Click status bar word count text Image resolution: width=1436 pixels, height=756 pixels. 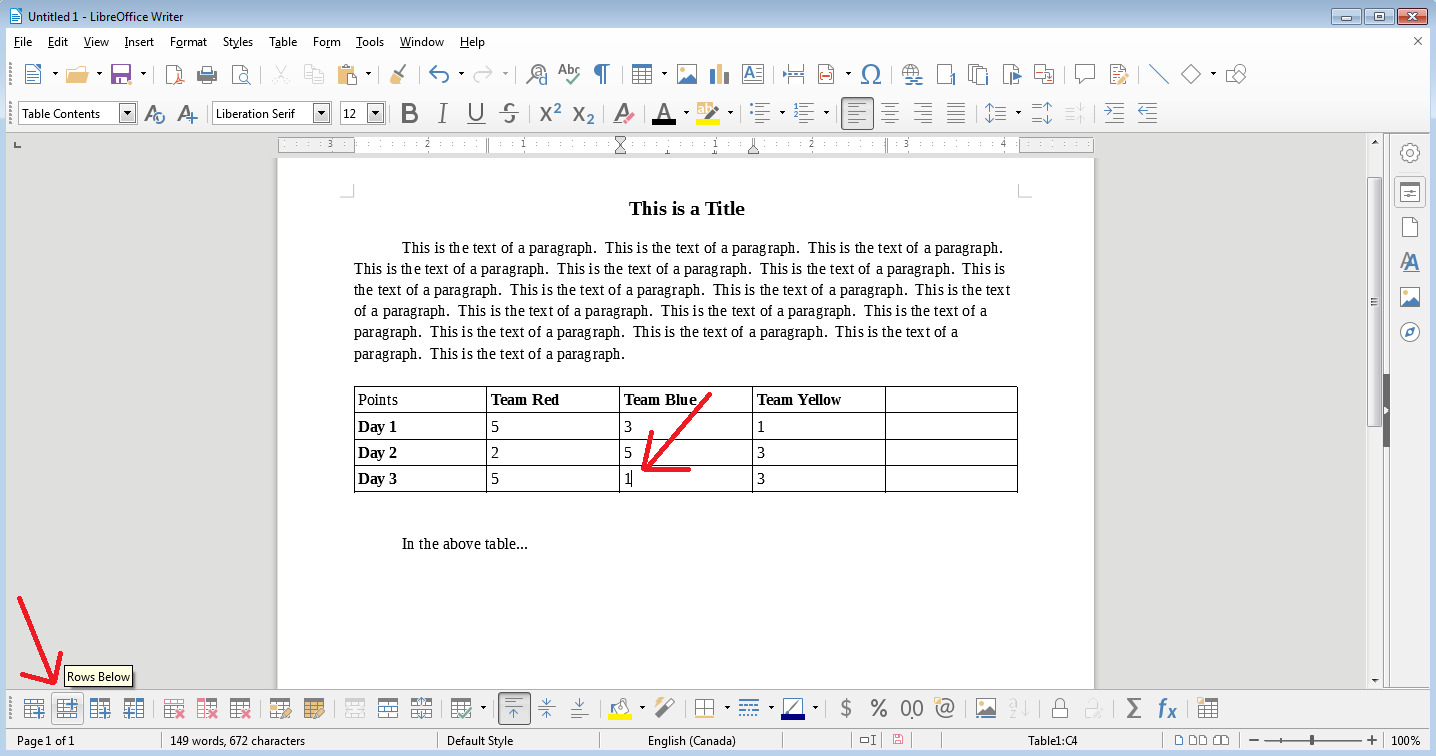point(237,741)
